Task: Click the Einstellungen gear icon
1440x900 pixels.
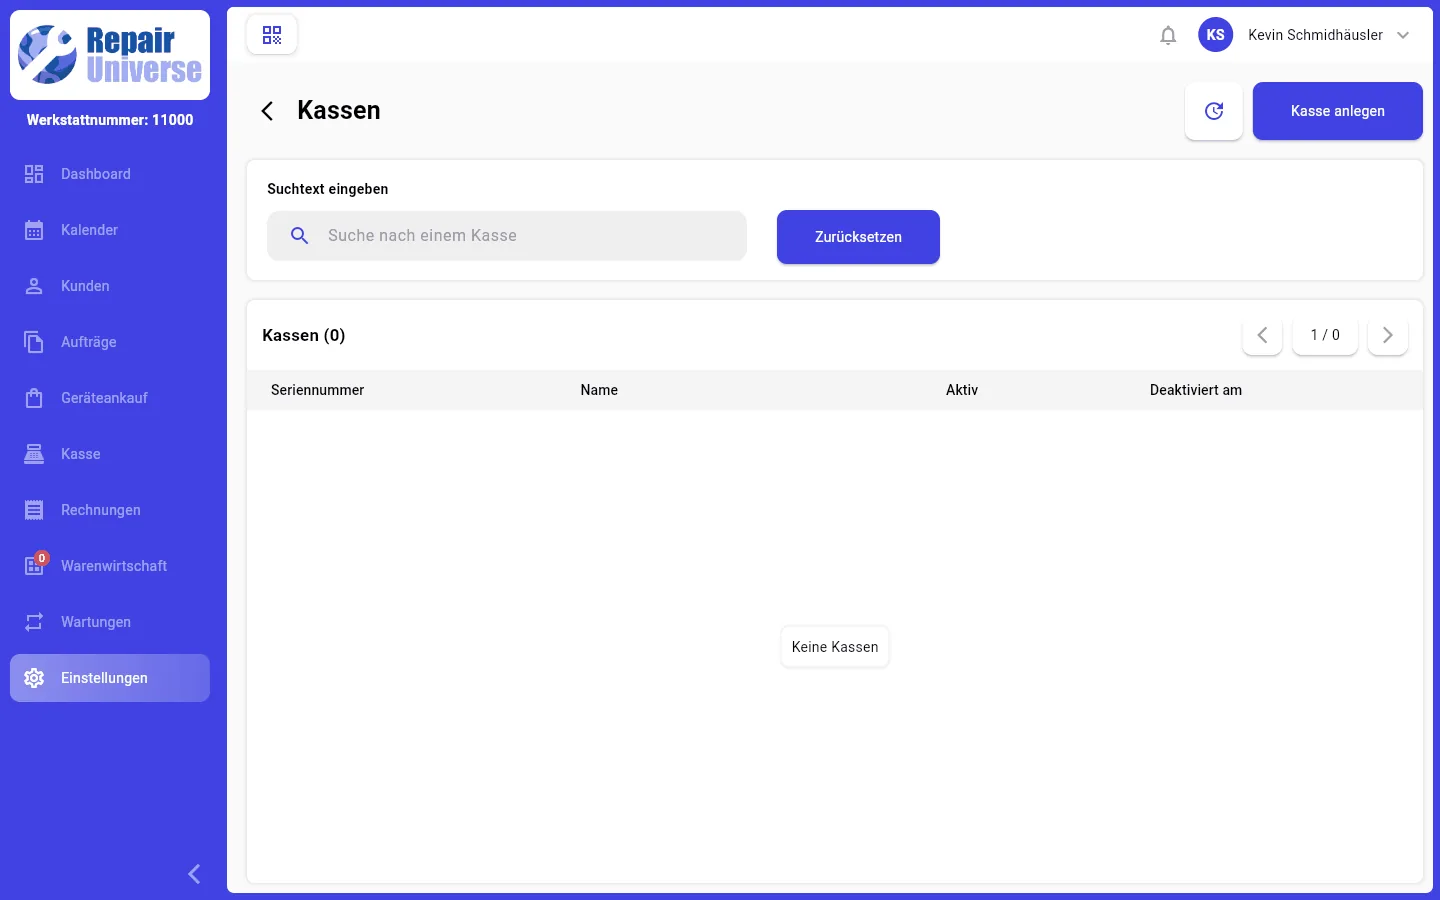Action: pyautogui.click(x=34, y=678)
